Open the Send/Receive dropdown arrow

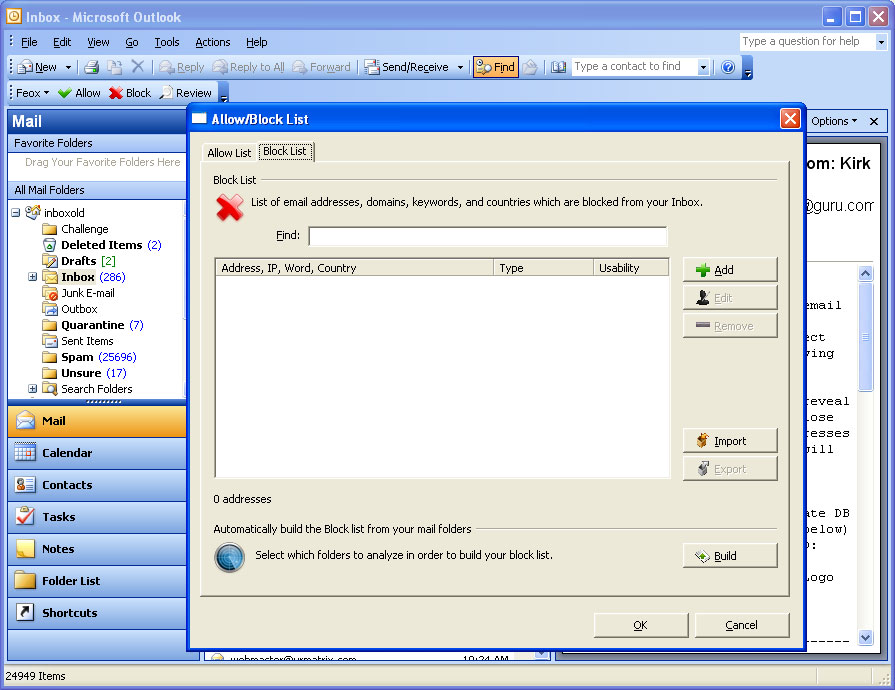pos(460,67)
